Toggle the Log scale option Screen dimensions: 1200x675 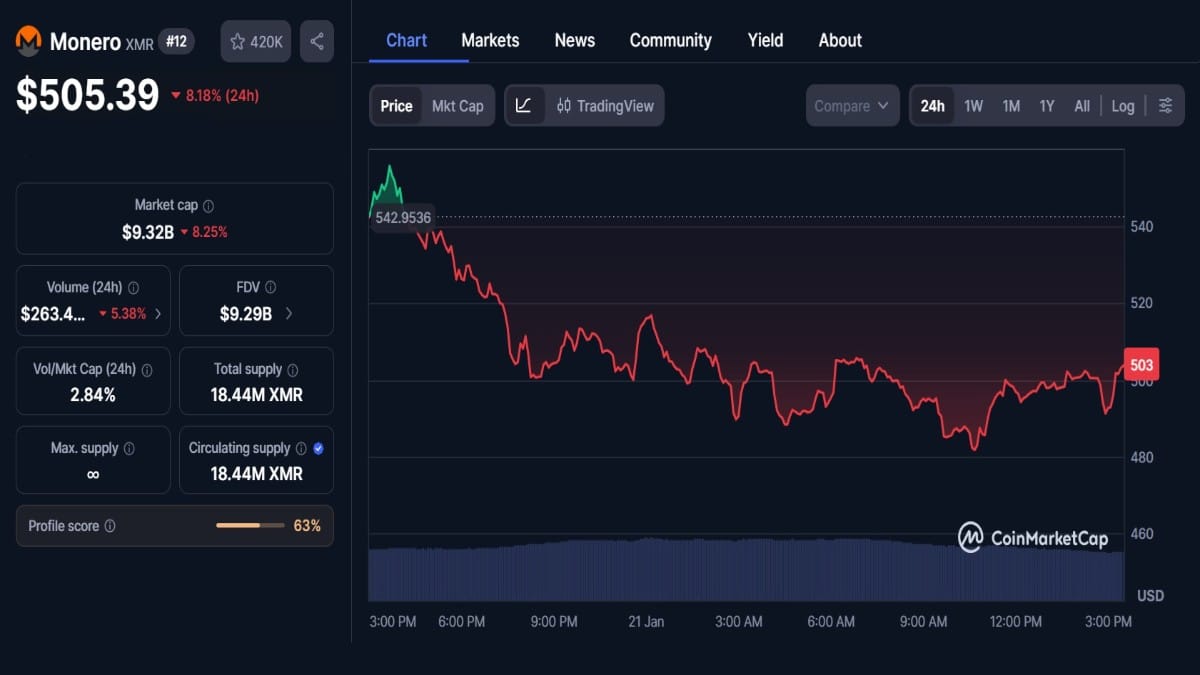(1123, 106)
